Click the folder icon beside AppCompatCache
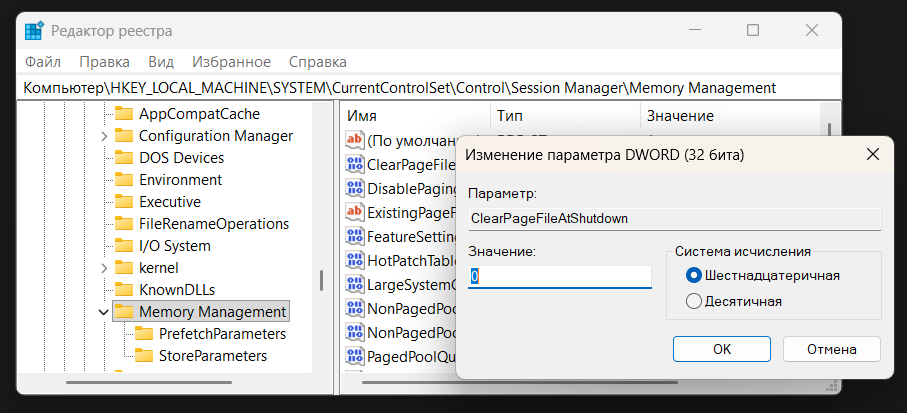This screenshot has width=907, height=413. pos(124,114)
